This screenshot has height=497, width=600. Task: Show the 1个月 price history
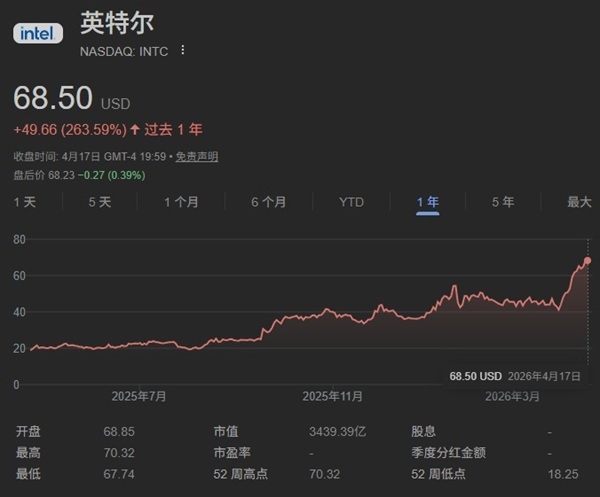pyautogui.click(x=181, y=202)
